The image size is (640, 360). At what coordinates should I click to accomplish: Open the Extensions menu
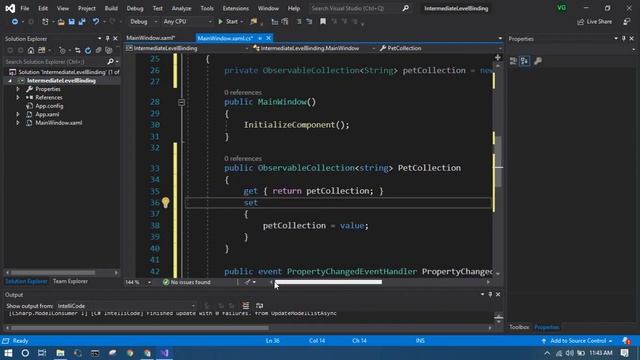(236, 8)
